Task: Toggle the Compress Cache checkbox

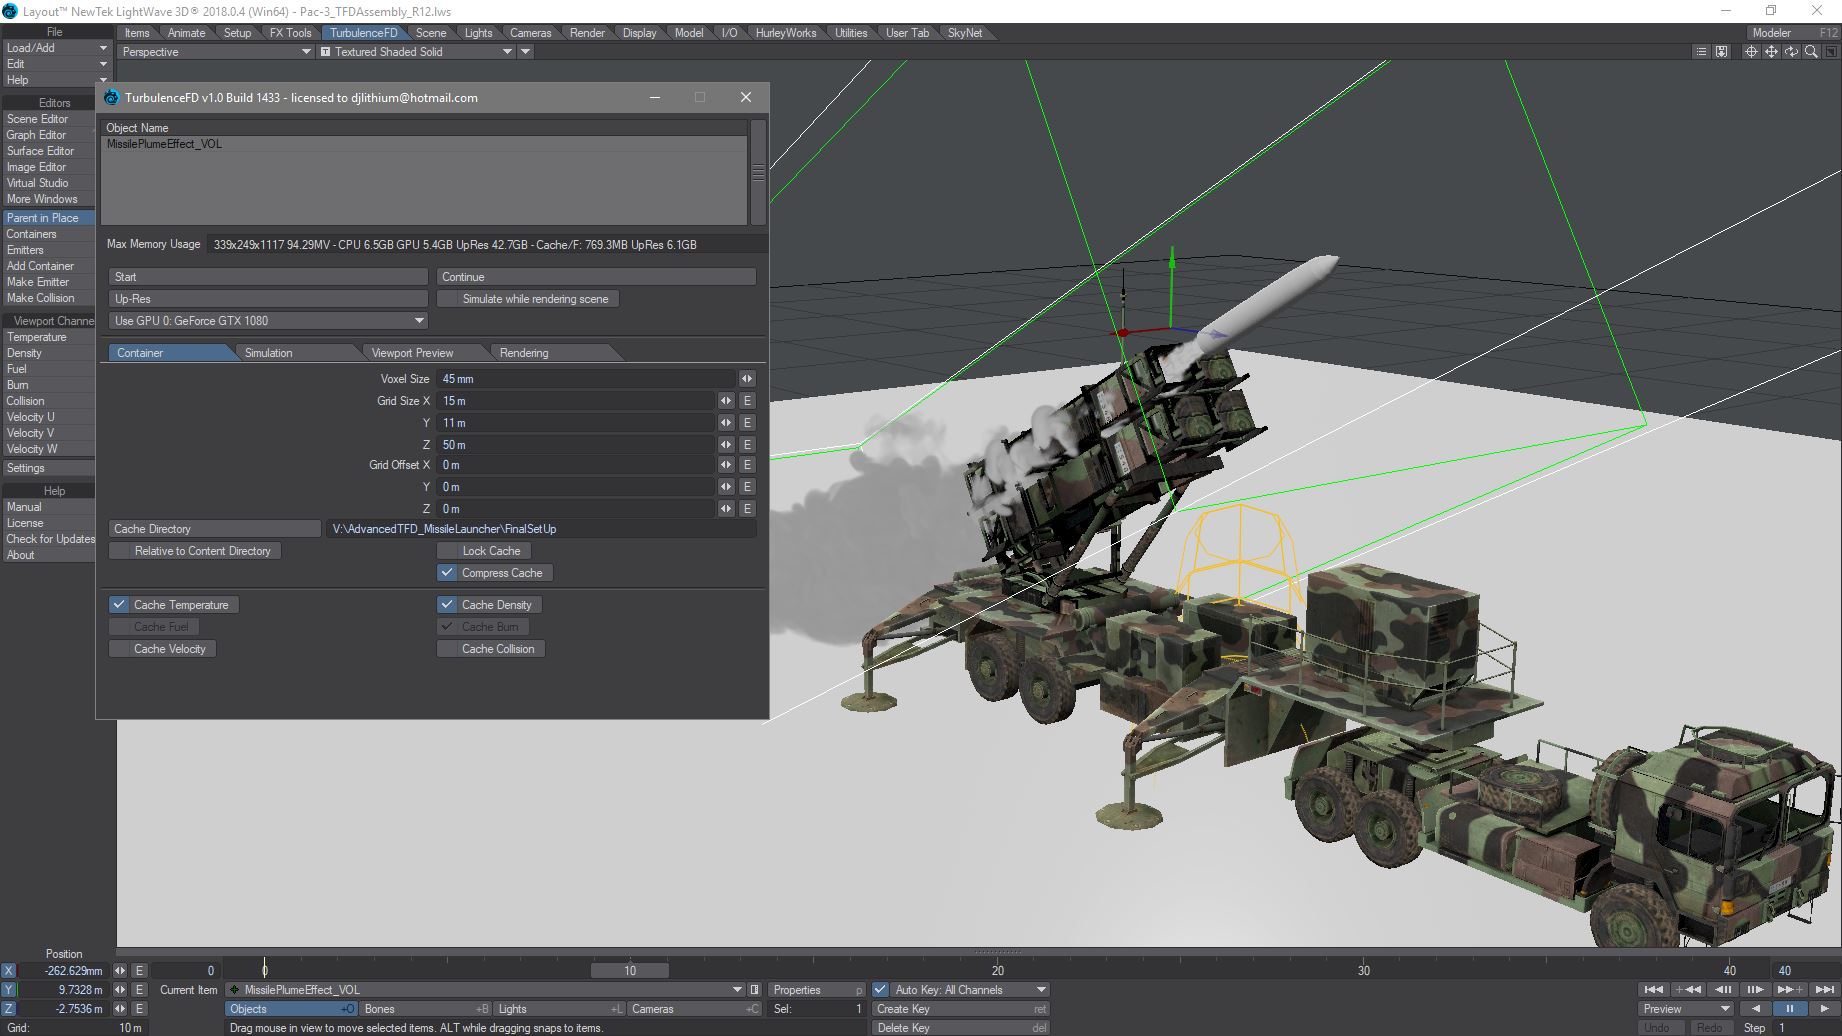Action: tap(447, 573)
